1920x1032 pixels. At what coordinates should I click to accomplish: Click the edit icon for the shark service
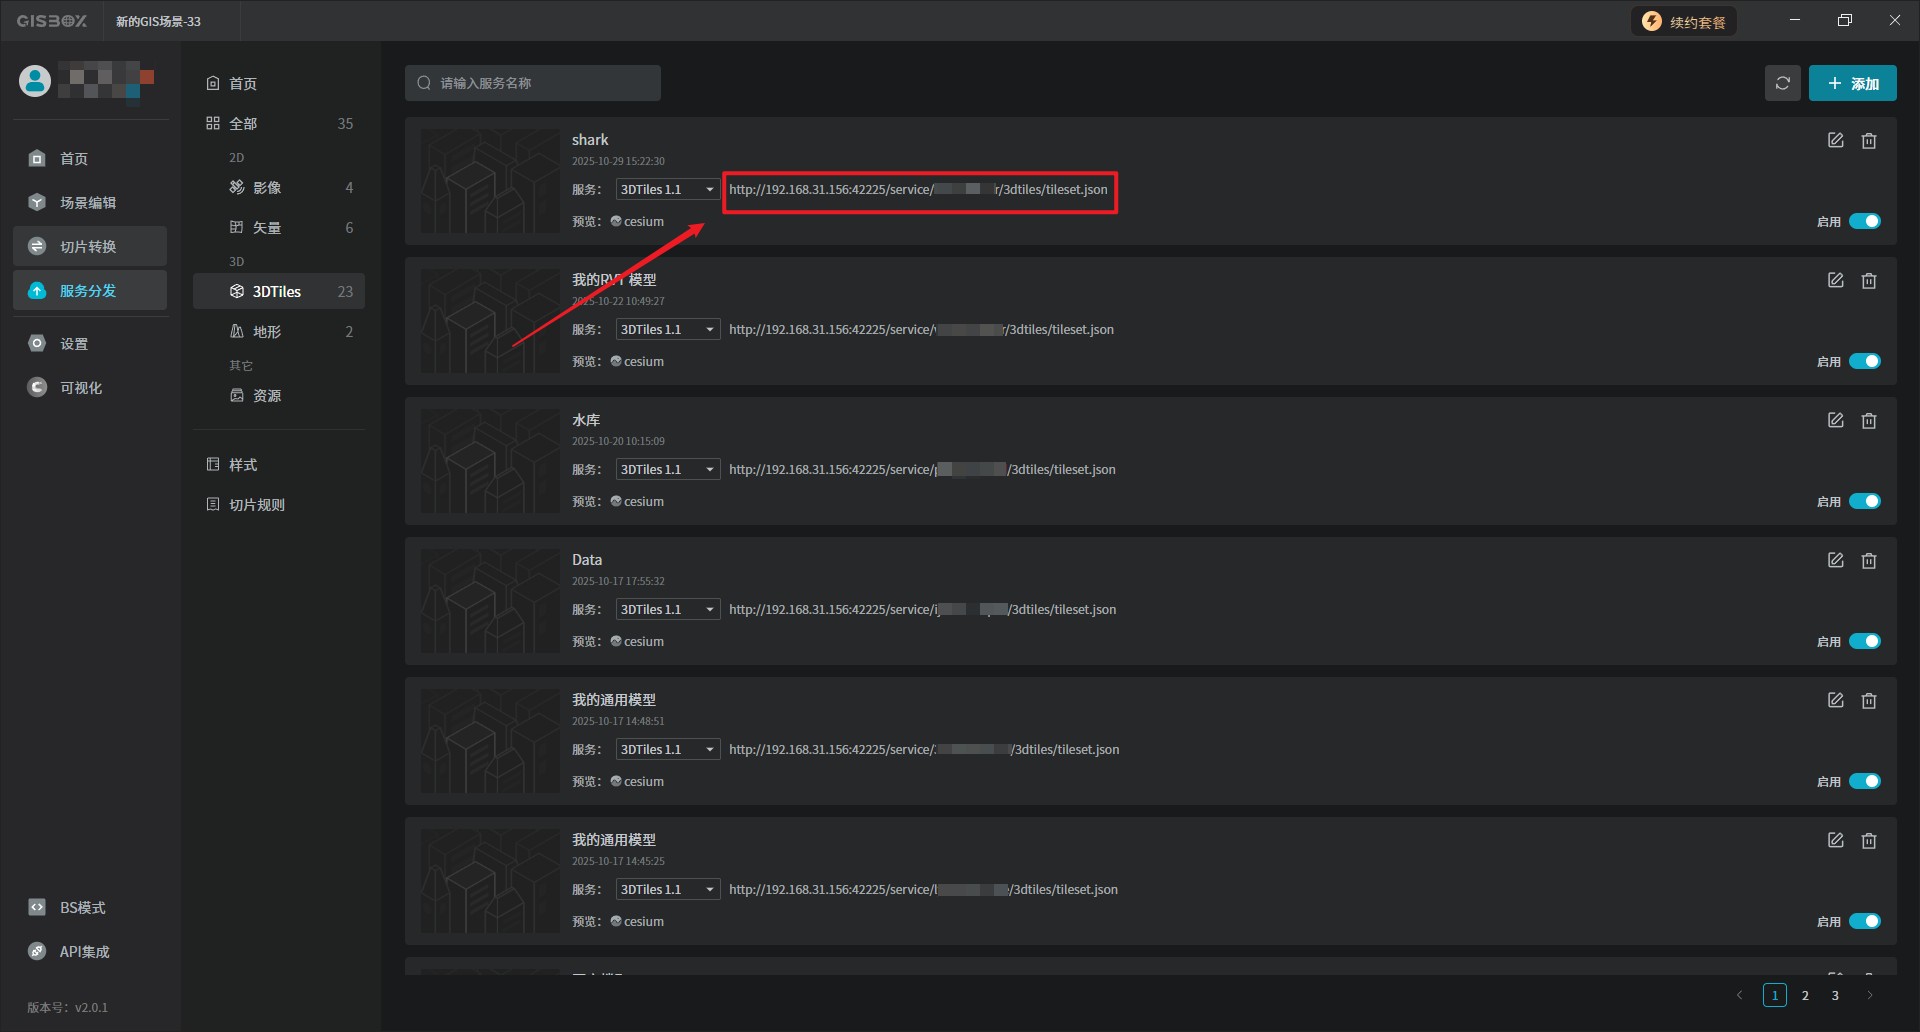[x=1835, y=141]
